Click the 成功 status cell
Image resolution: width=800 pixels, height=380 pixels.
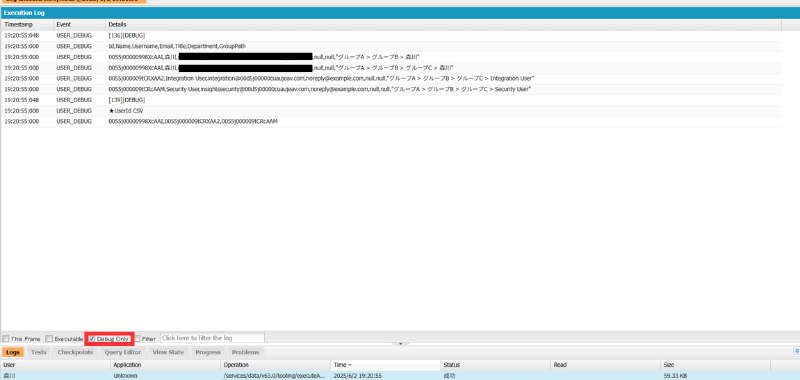tap(496, 375)
